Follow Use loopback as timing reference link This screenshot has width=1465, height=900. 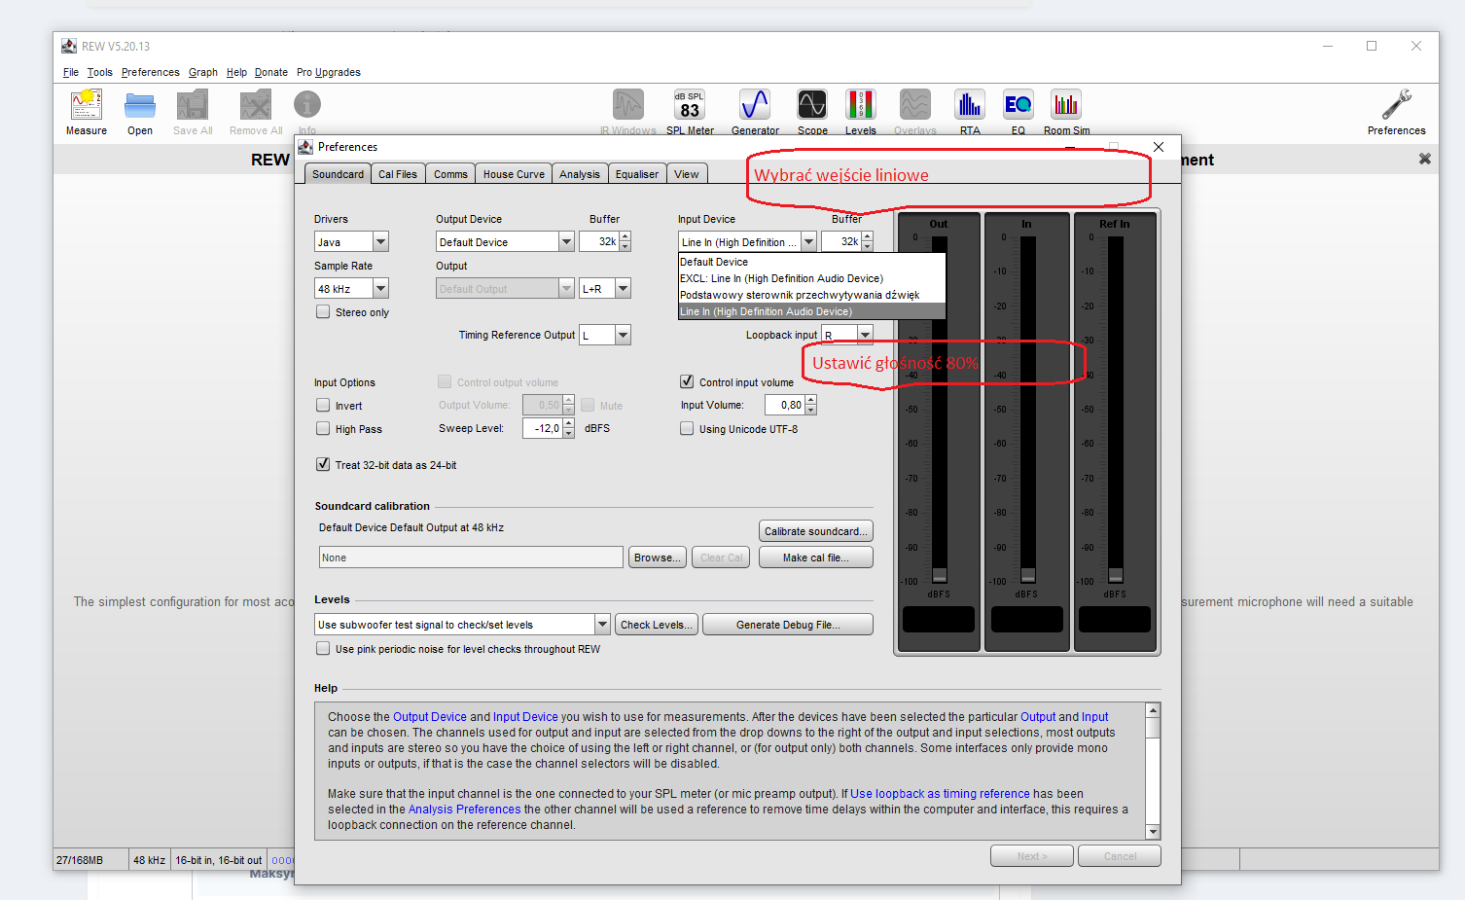click(940, 793)
